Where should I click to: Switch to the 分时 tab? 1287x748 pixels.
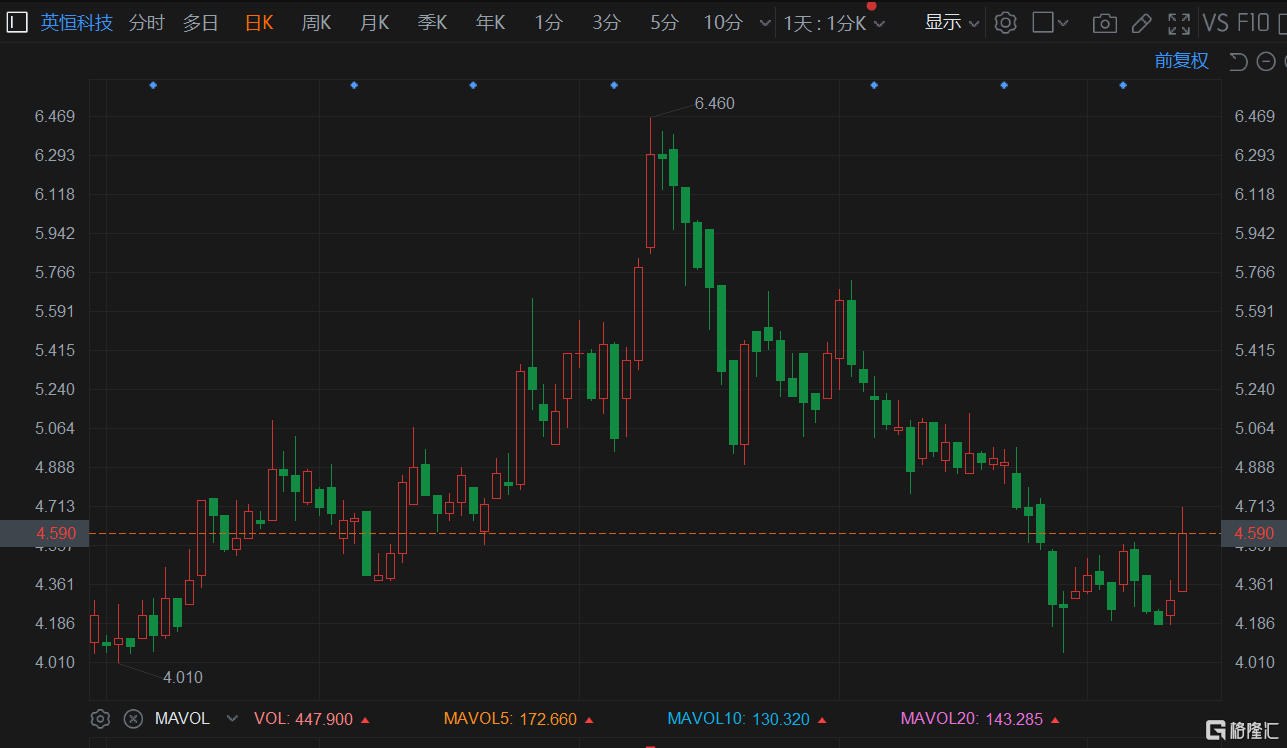pyautogui.click(x=147, y=22)
